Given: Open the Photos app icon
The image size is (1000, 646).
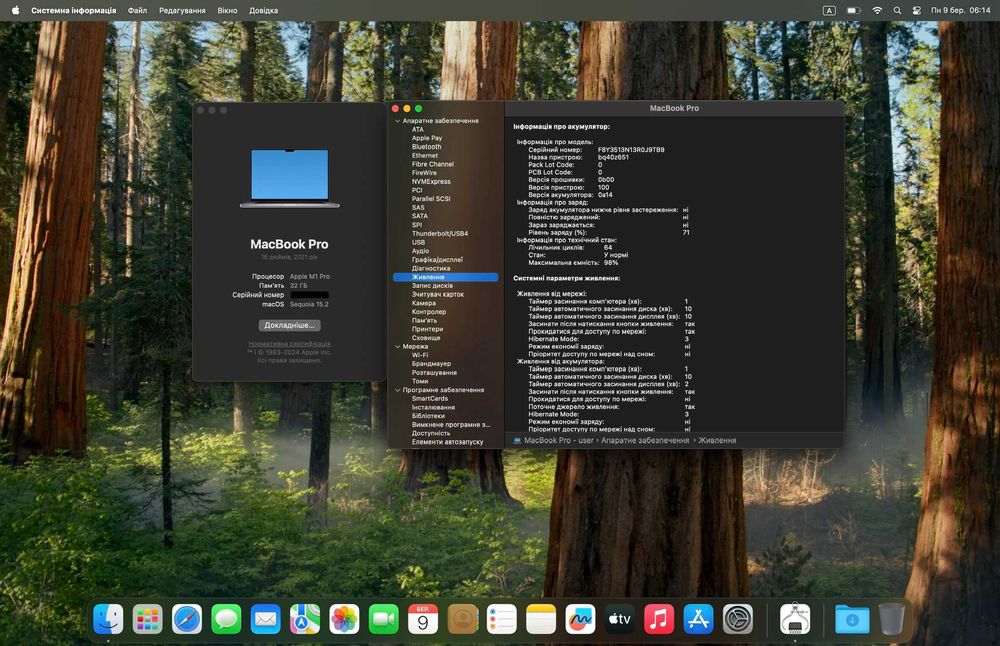Looking at the screenshot, I should 344,619.
